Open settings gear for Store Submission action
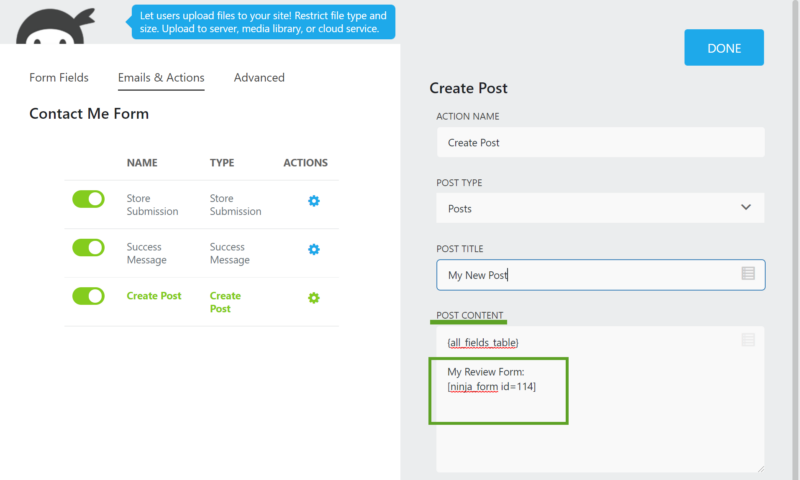 point(314,201)
